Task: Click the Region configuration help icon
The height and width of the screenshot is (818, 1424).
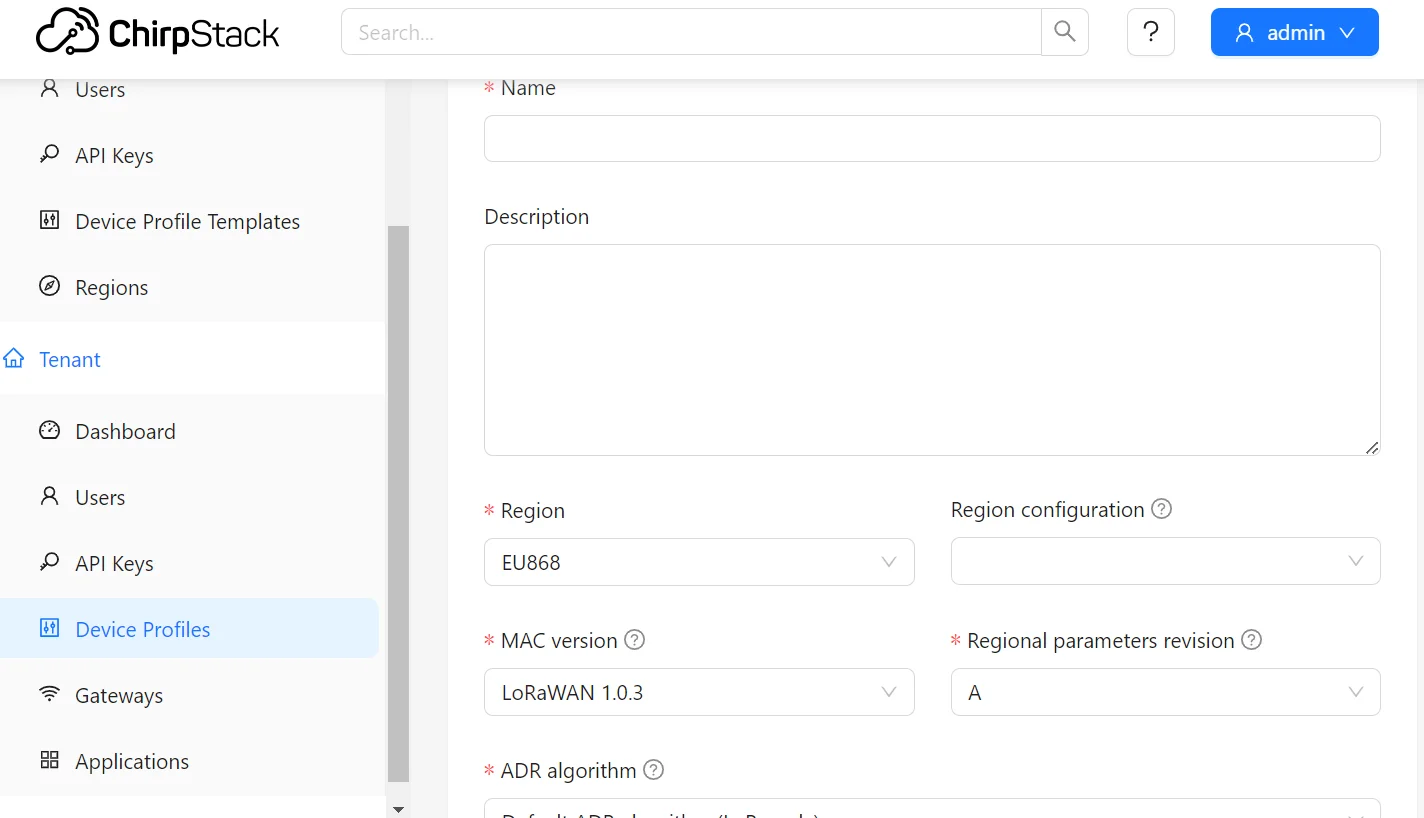Action: [x=1161, y=509]
